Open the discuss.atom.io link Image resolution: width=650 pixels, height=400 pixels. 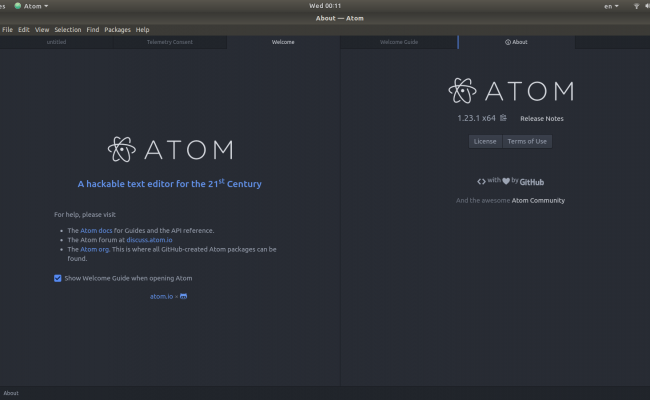[149, 240]
